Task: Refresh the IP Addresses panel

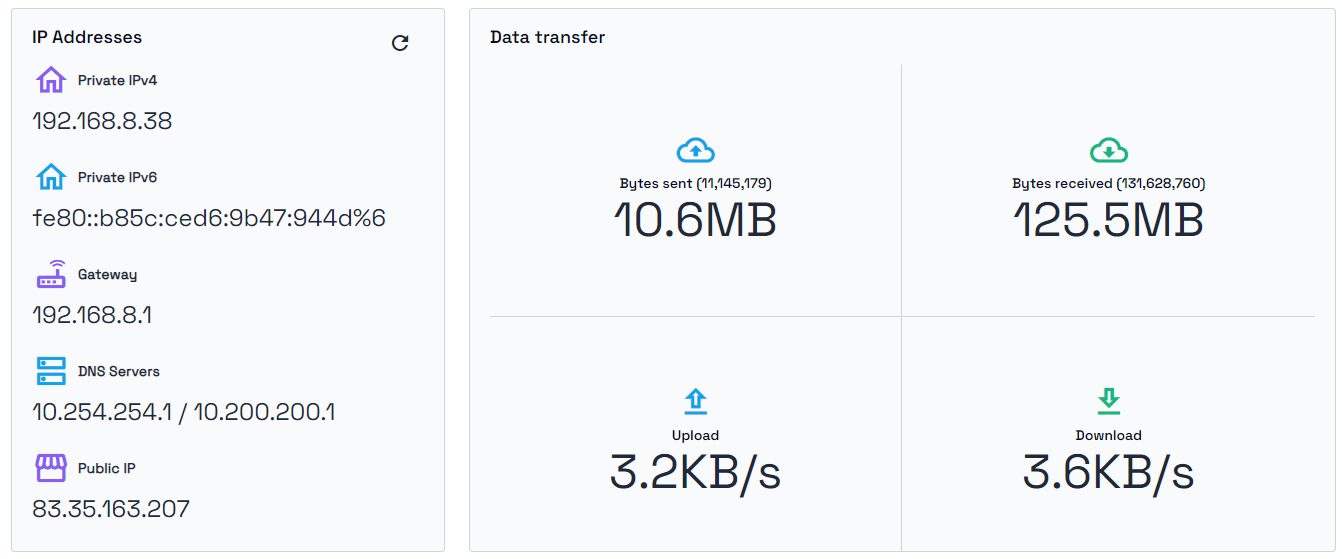Action: pos(400,43)
